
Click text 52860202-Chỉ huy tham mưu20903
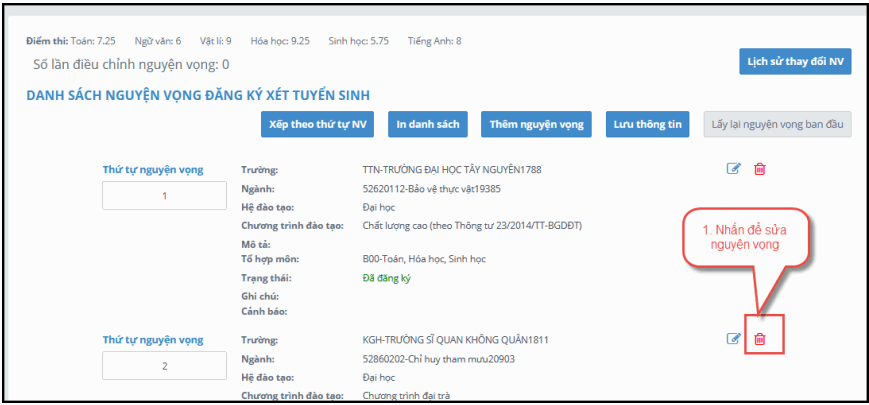(x=438, y=359)
